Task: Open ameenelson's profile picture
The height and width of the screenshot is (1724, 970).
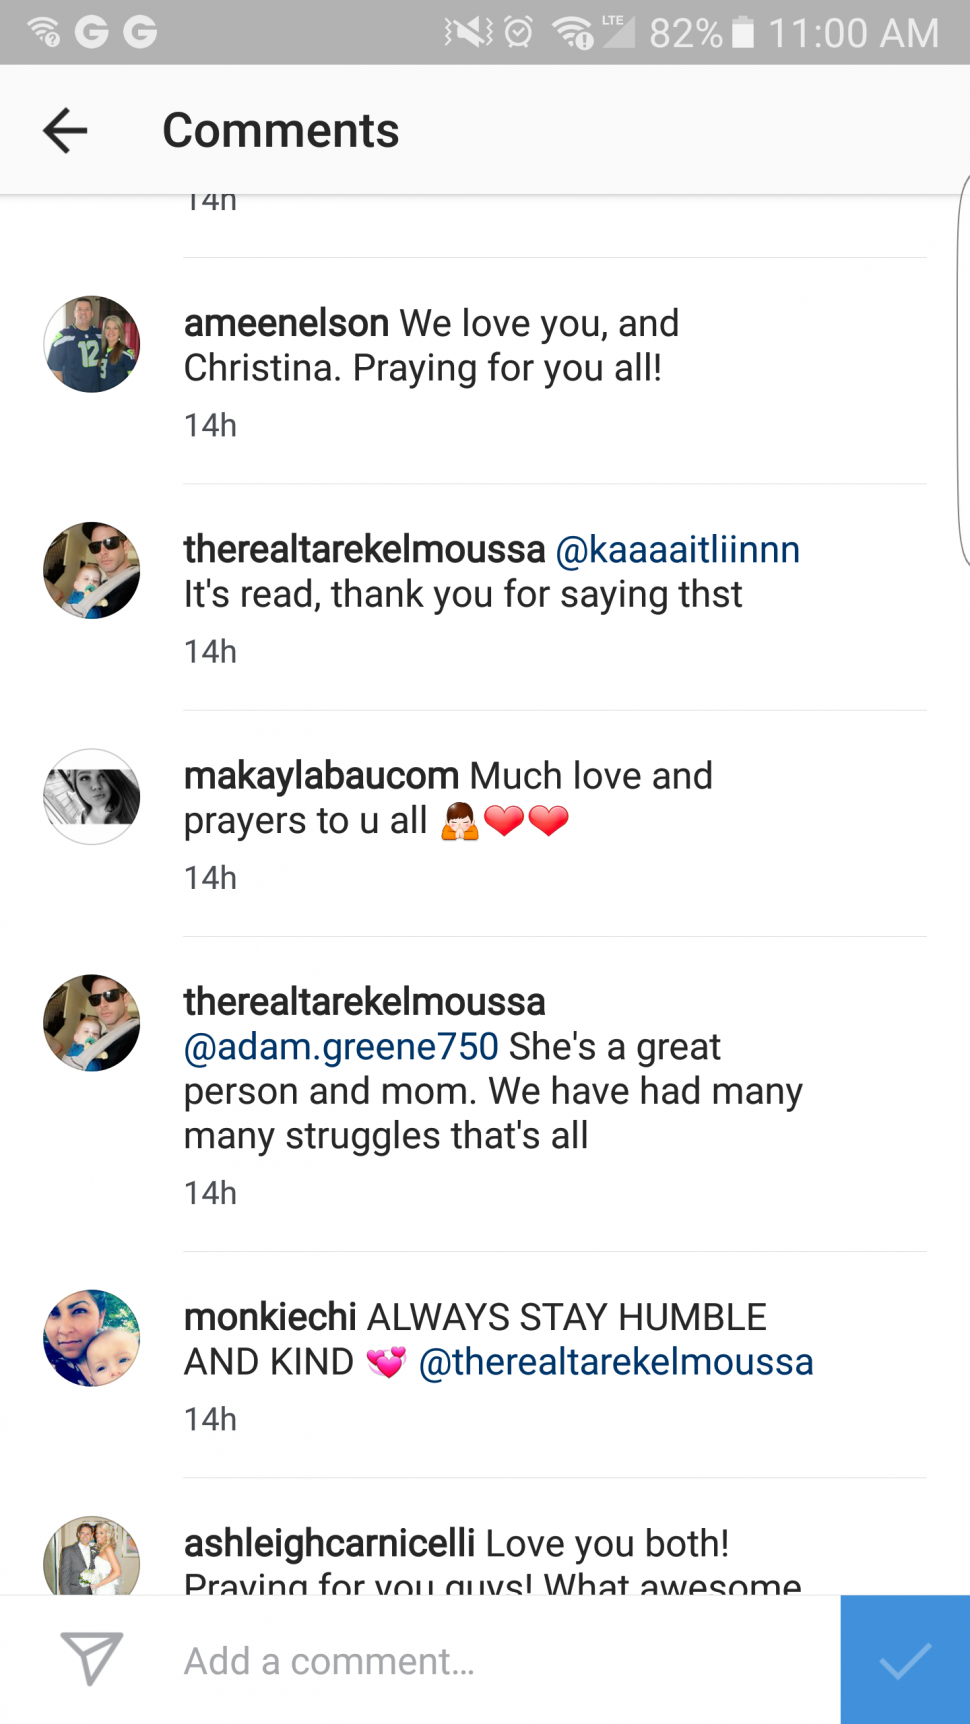Action: 92,344
